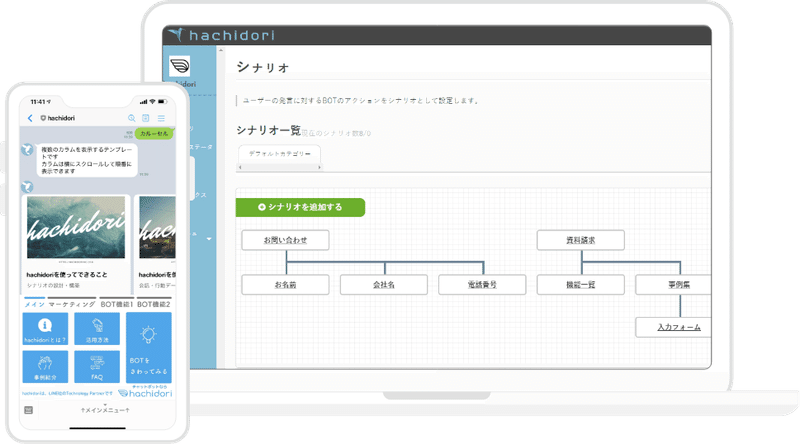Select the 'マーケティング' tab on phone menu
The height and width of the screenshot is (444, 800).
(x=72, y=304)
